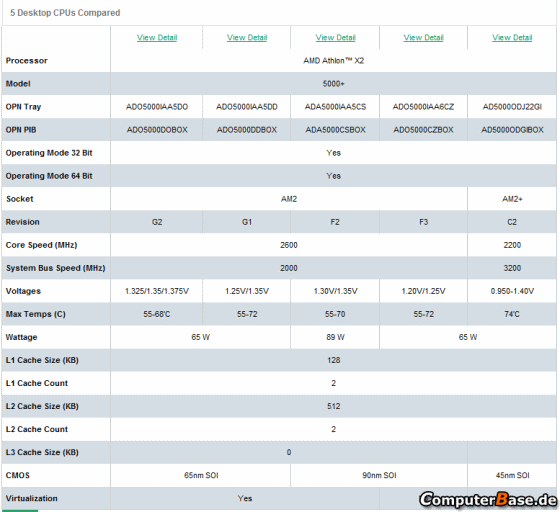Select the 'AM2' socket cell
The image size is (560, 512).
click(x=289, y=199)
